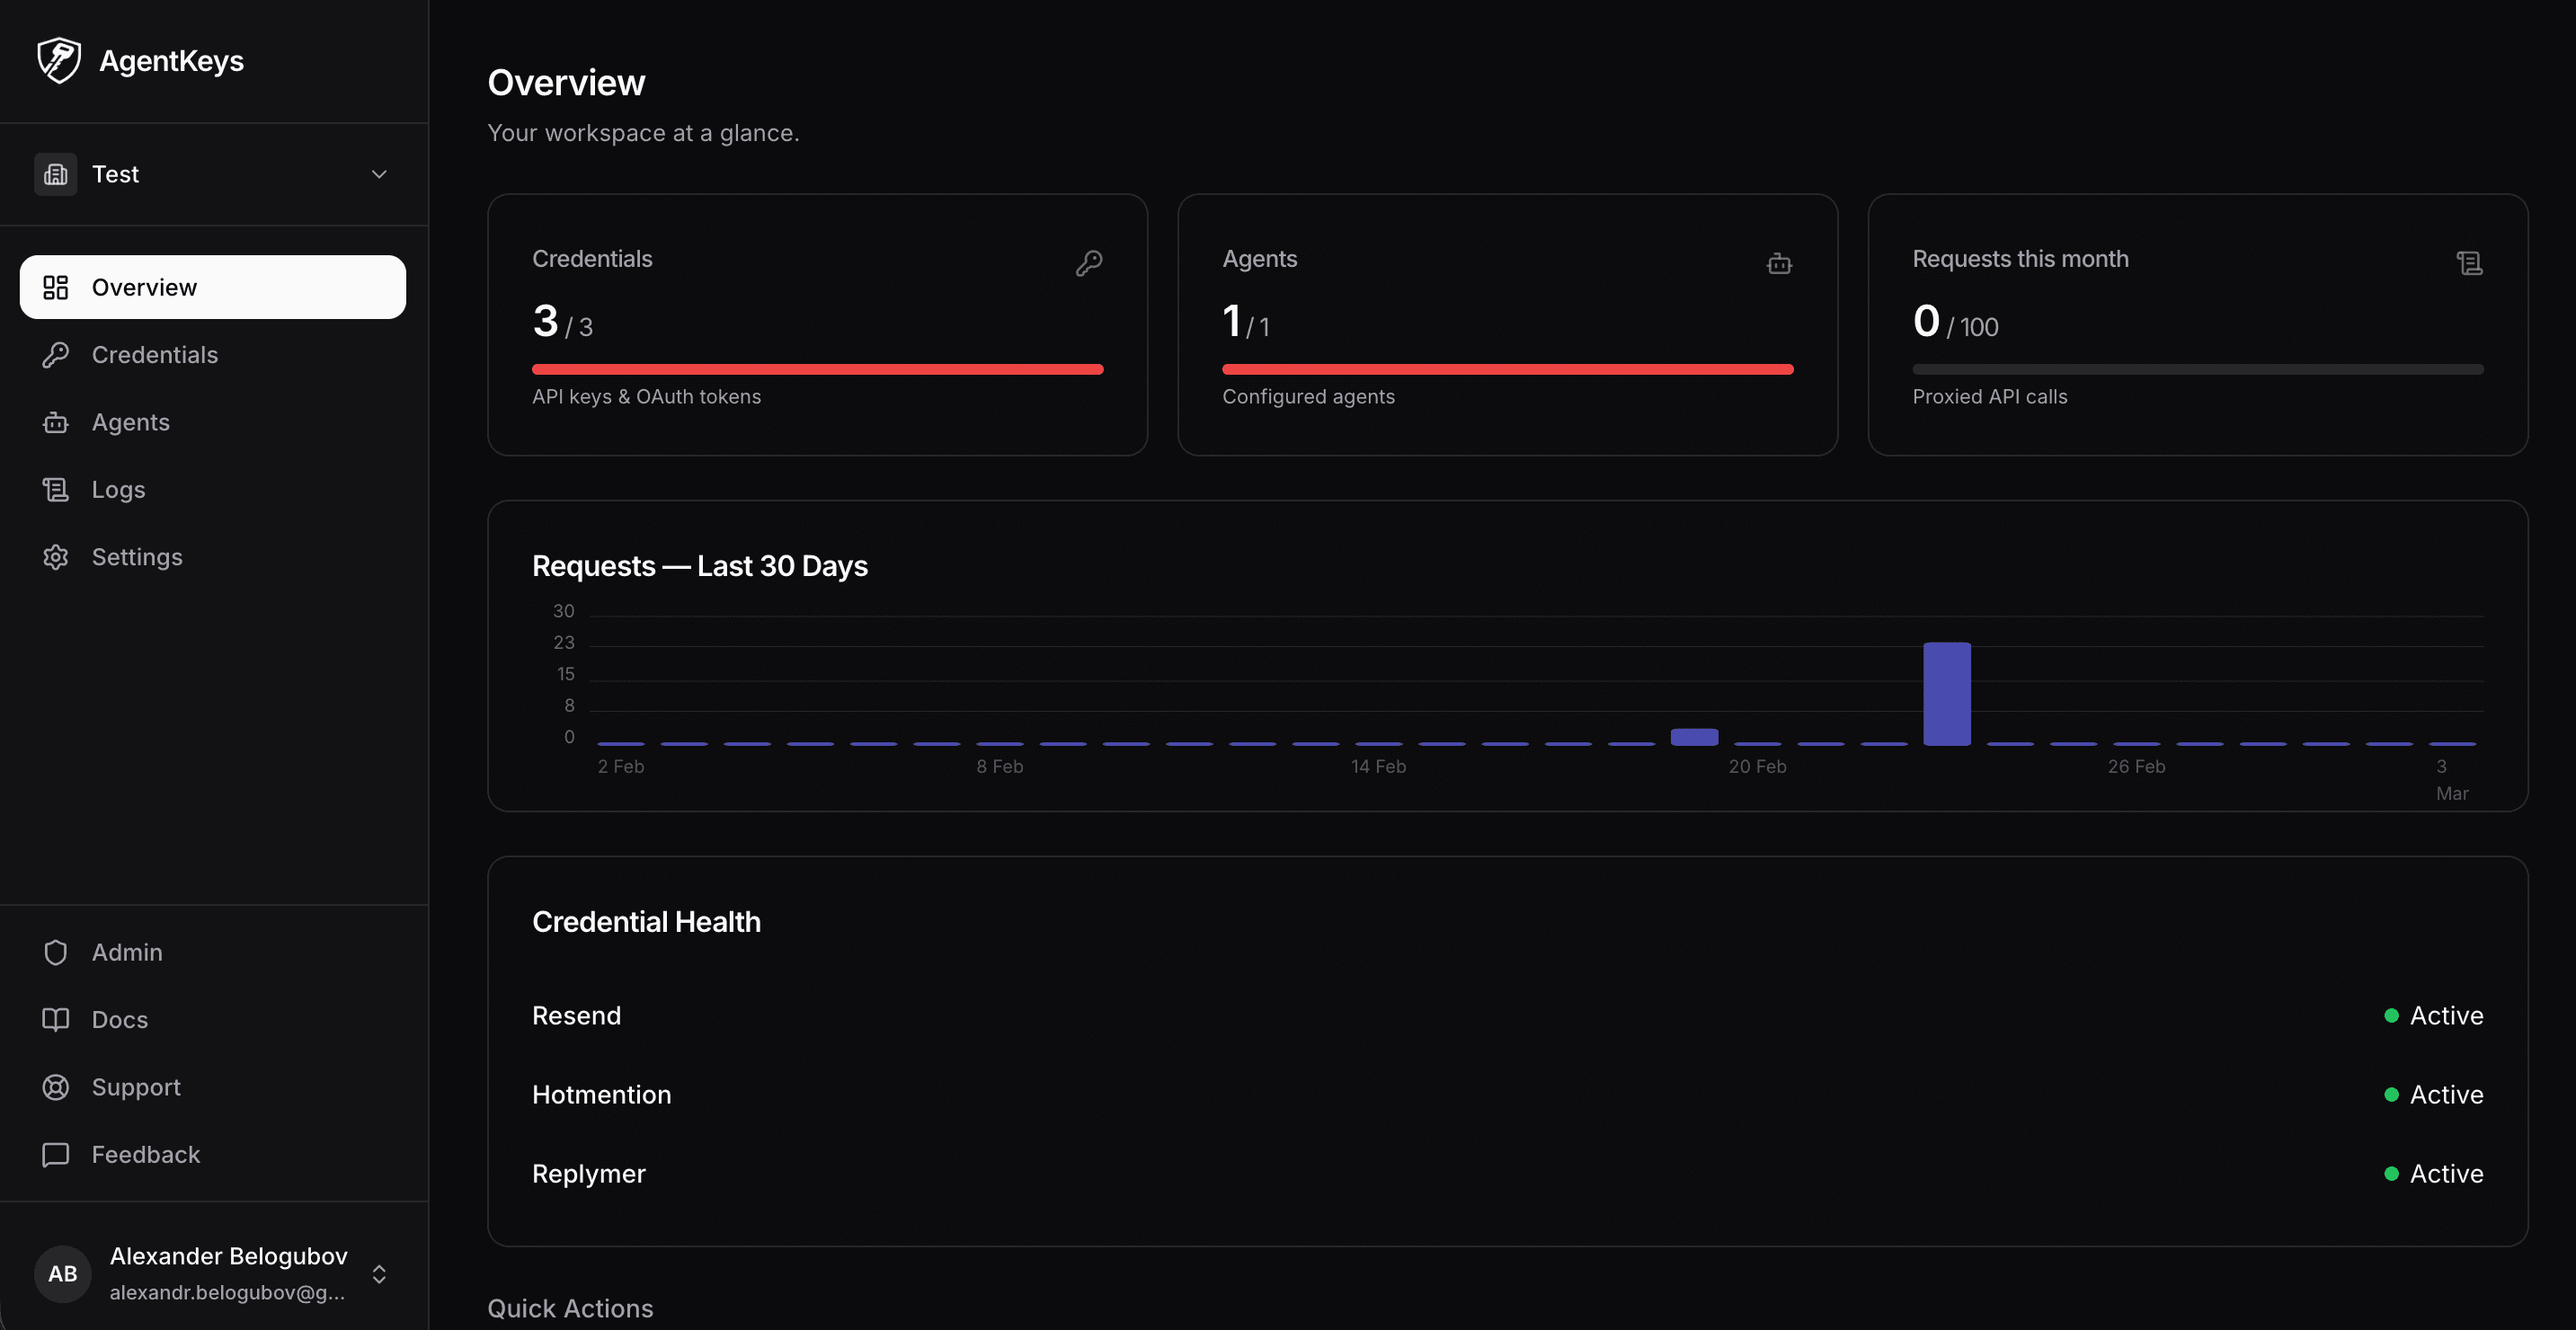Open the Agents sidebar page

tap(130, 422)
